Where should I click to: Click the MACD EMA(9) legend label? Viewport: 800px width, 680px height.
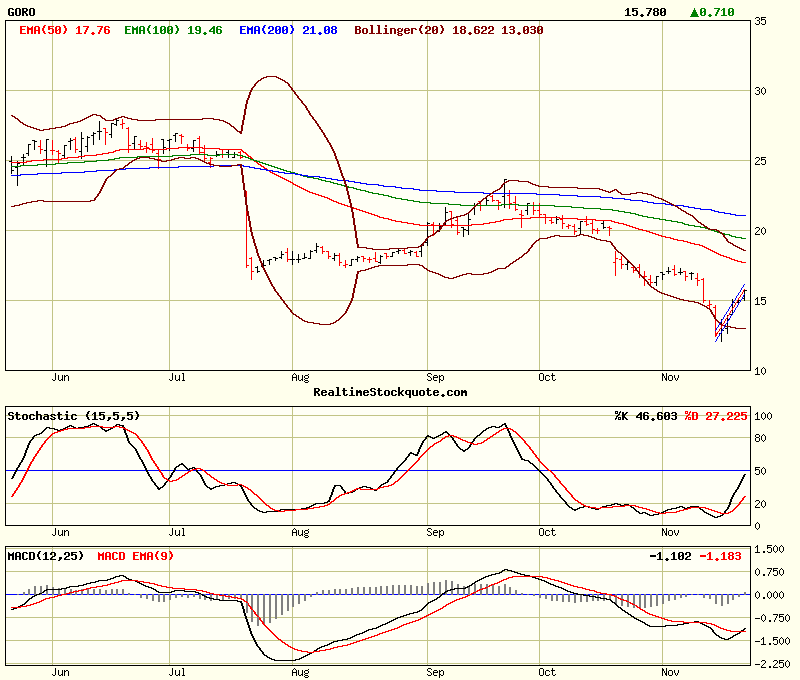click(x=135, y=556)
